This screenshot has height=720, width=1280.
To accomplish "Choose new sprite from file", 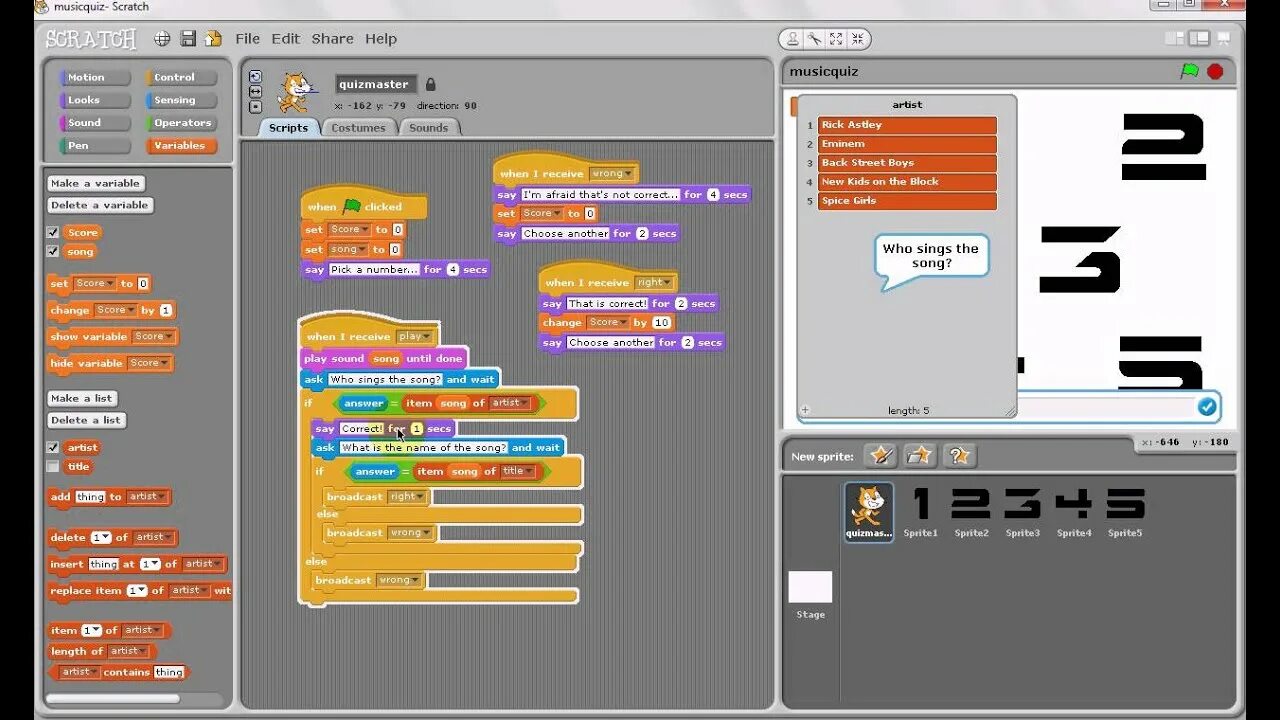I will coord(920,456).
